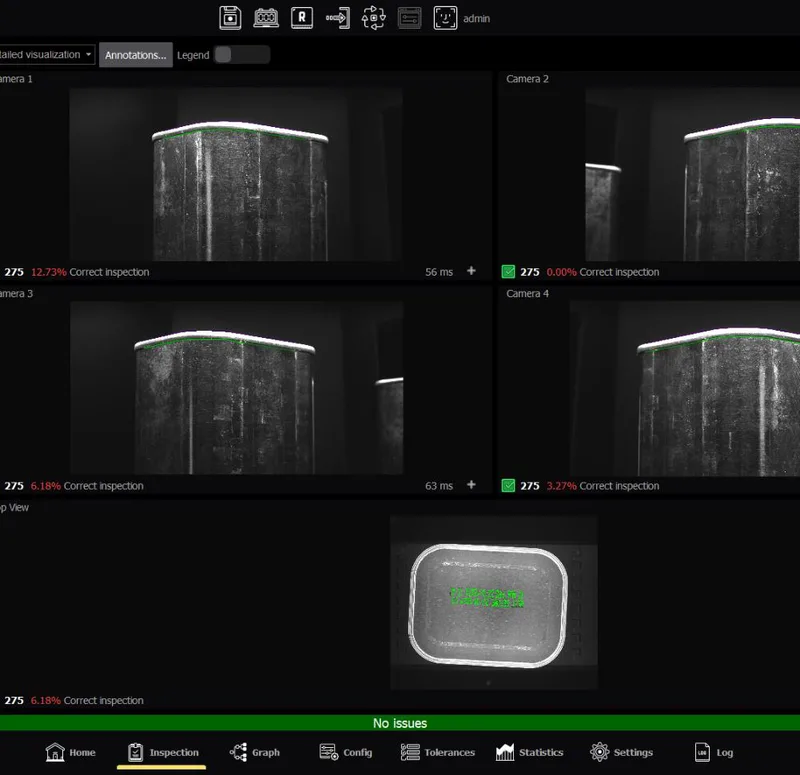Click the admin user label
This screenshot has height=775, width=800.
477,19
